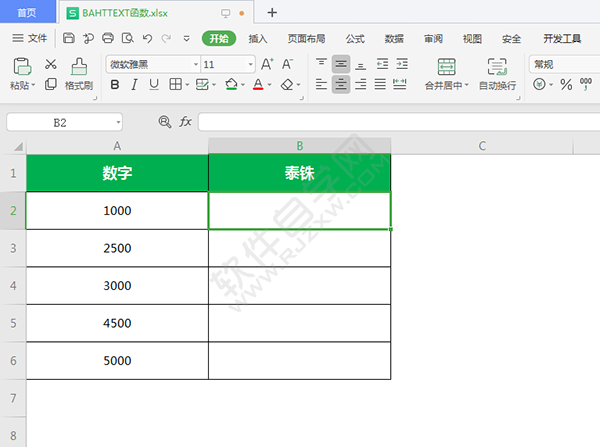Screen dimensions: 600x447
Task: Switch to the Data tab
Action: [394, 39]
